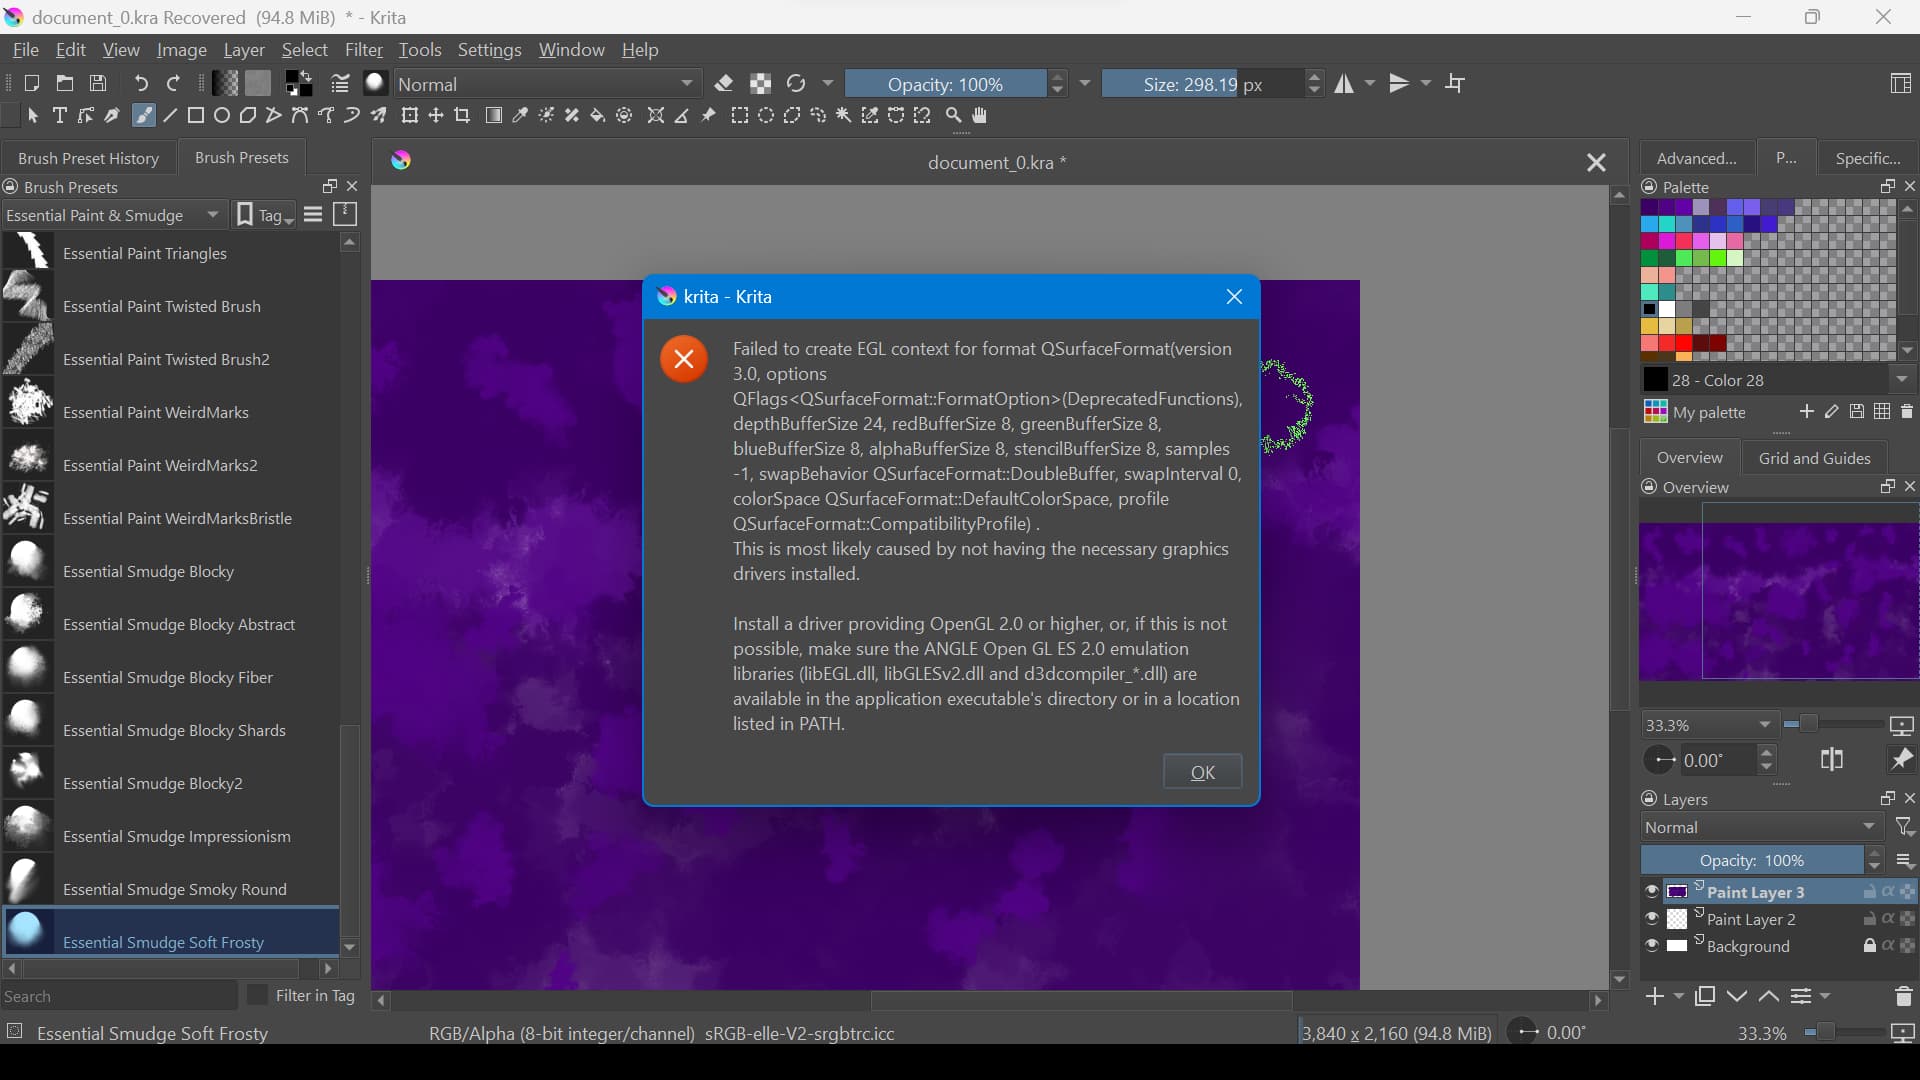Choose Essential Smudge Blocky Fiber preset
The image size is (1920, 1080).
click(x=168, y=678)
